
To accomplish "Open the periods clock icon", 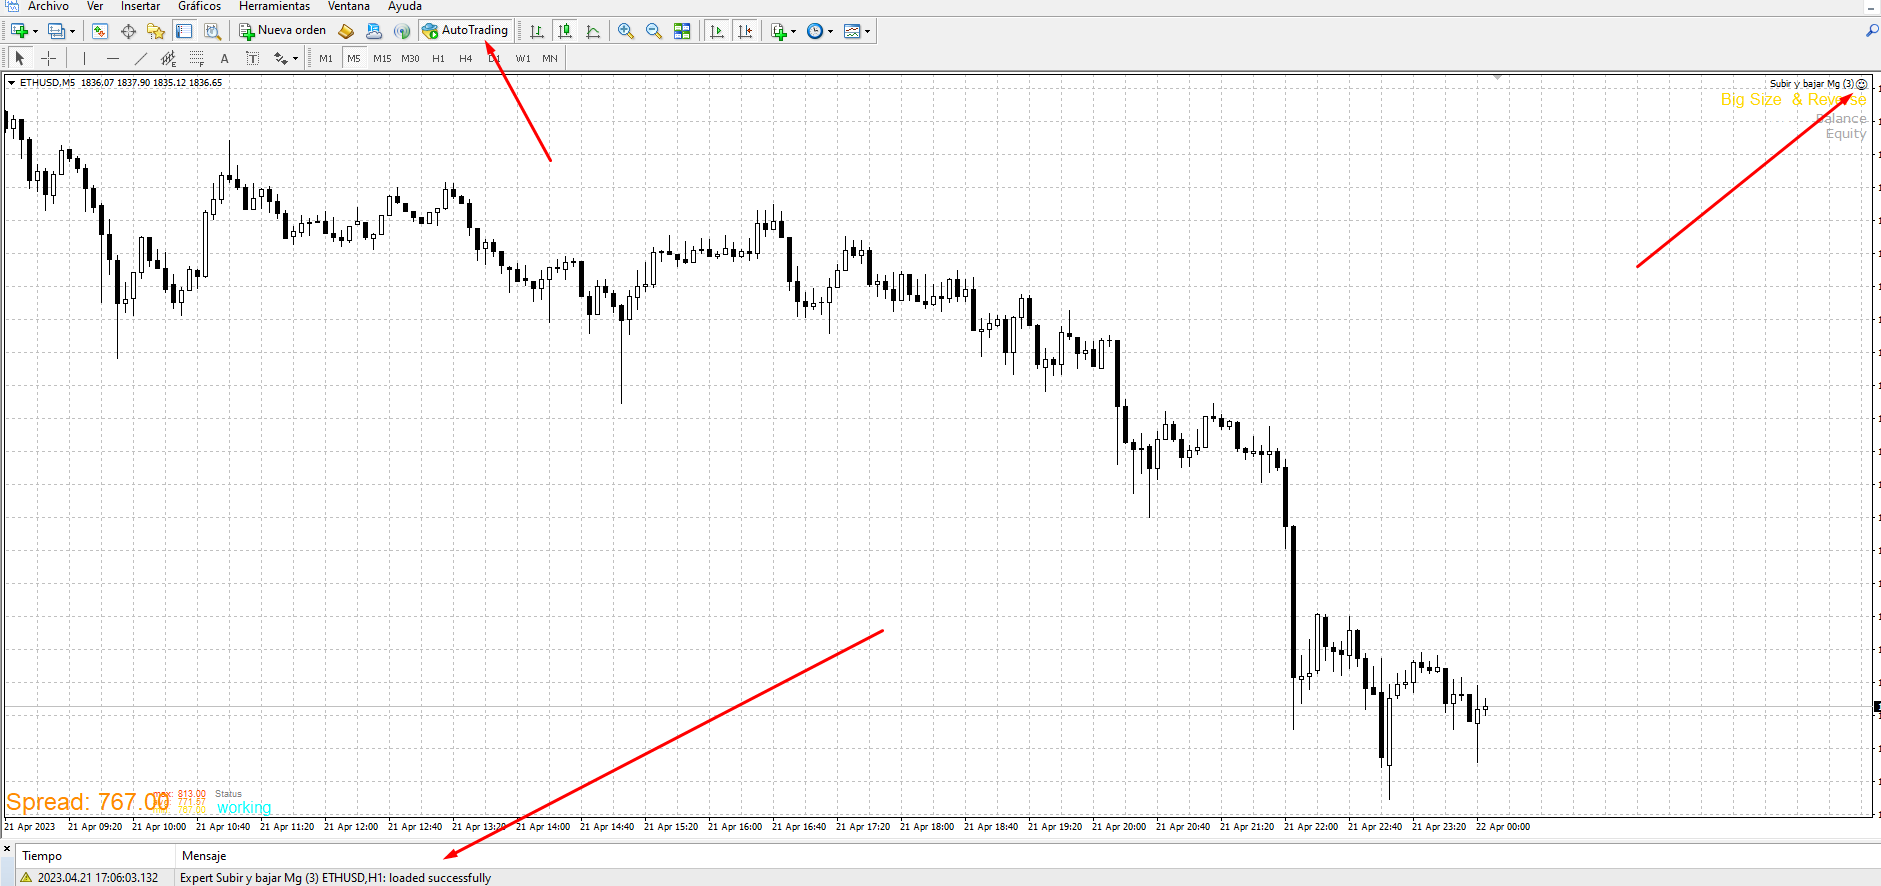I will click(x=815, y=31).
